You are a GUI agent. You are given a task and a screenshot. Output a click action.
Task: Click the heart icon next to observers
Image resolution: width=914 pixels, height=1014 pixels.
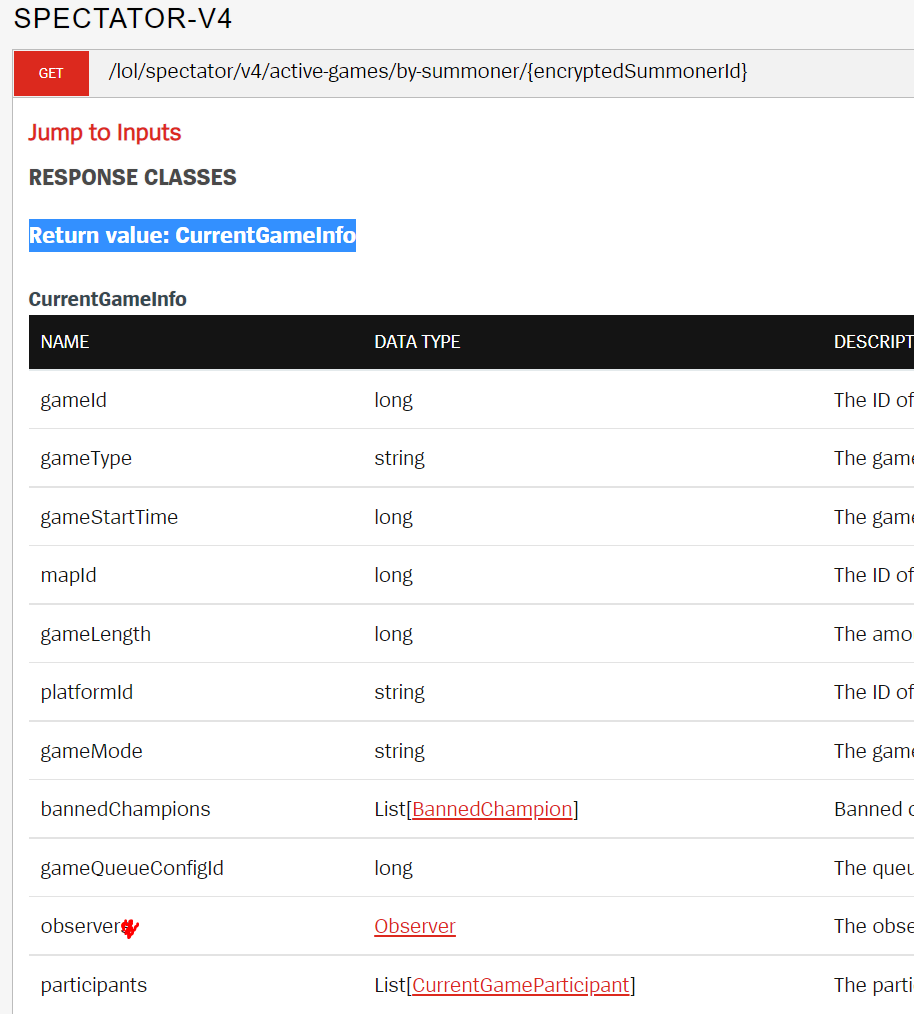(x=128, y=928)
